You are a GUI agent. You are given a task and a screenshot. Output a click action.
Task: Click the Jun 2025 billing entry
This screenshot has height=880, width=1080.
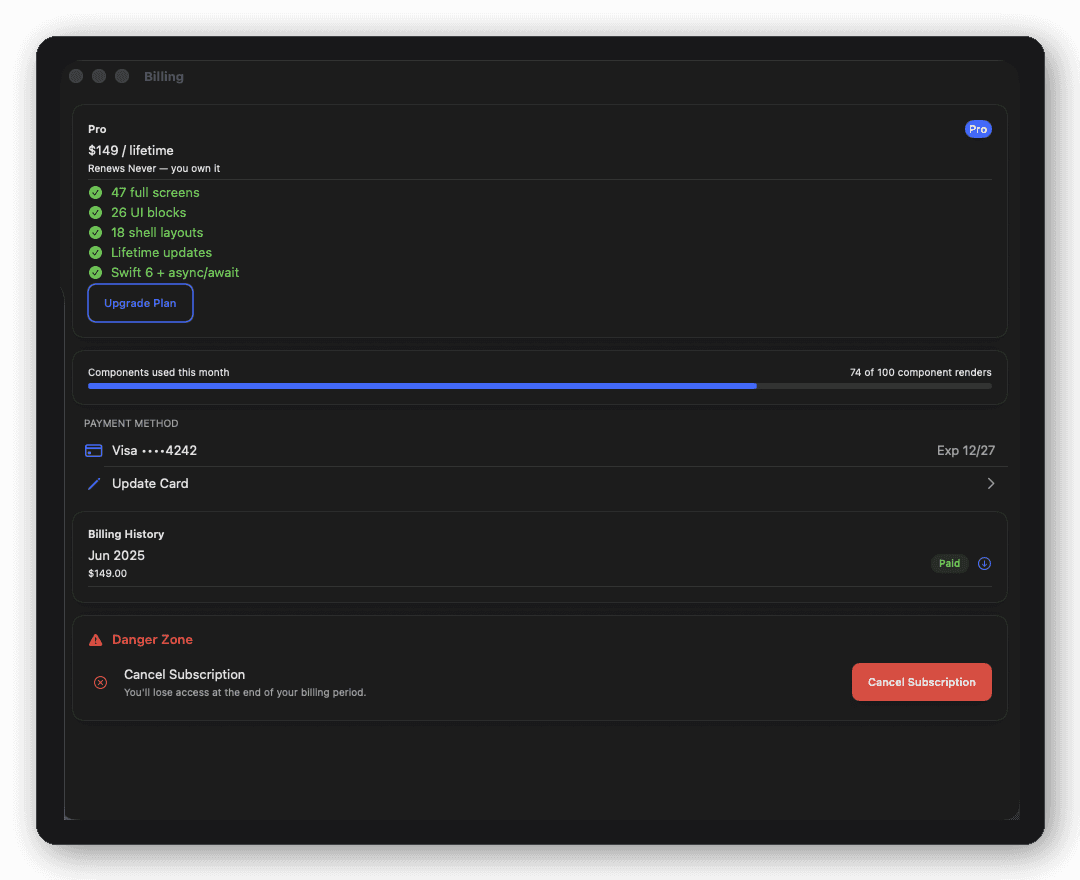[x=116, y=555]
